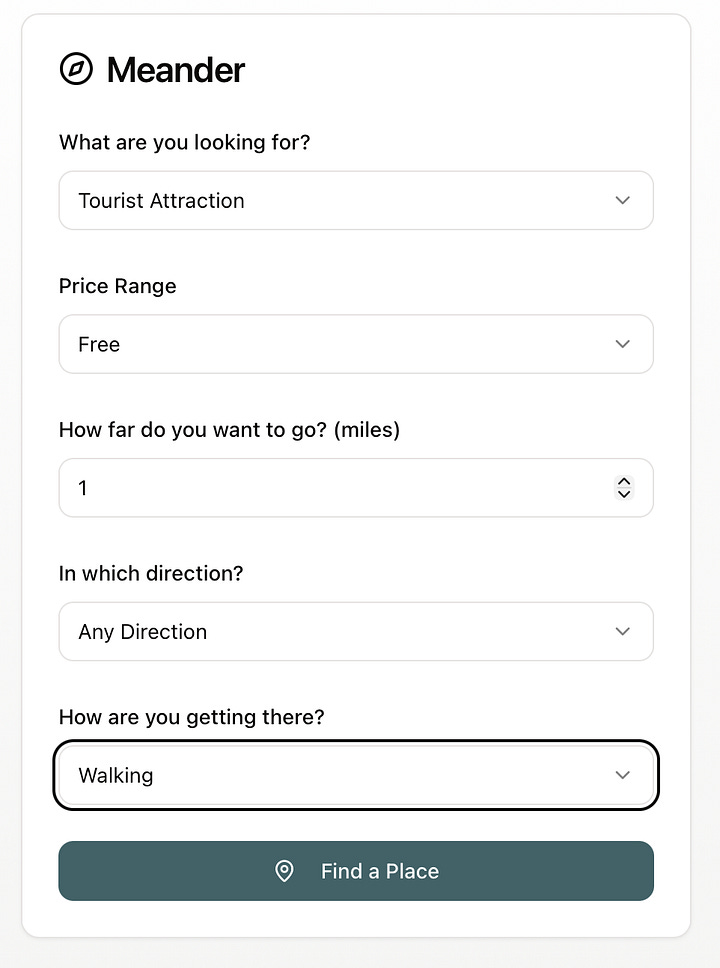Click the Find a Place button

point(356,871)
